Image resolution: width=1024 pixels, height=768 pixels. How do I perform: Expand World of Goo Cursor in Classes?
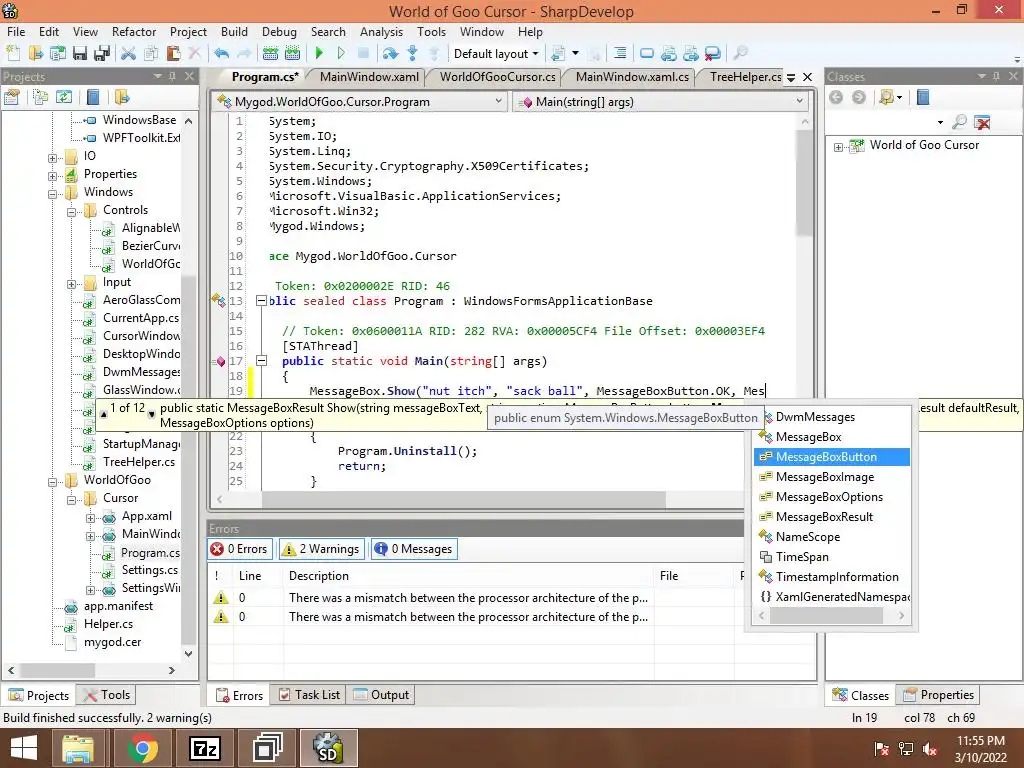pyautogui.click(x=838, y=147)
